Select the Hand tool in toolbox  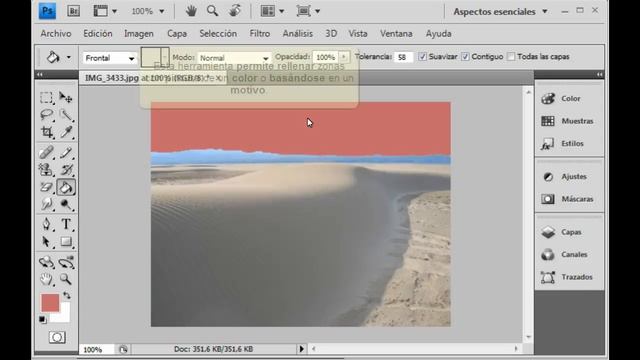47,279
